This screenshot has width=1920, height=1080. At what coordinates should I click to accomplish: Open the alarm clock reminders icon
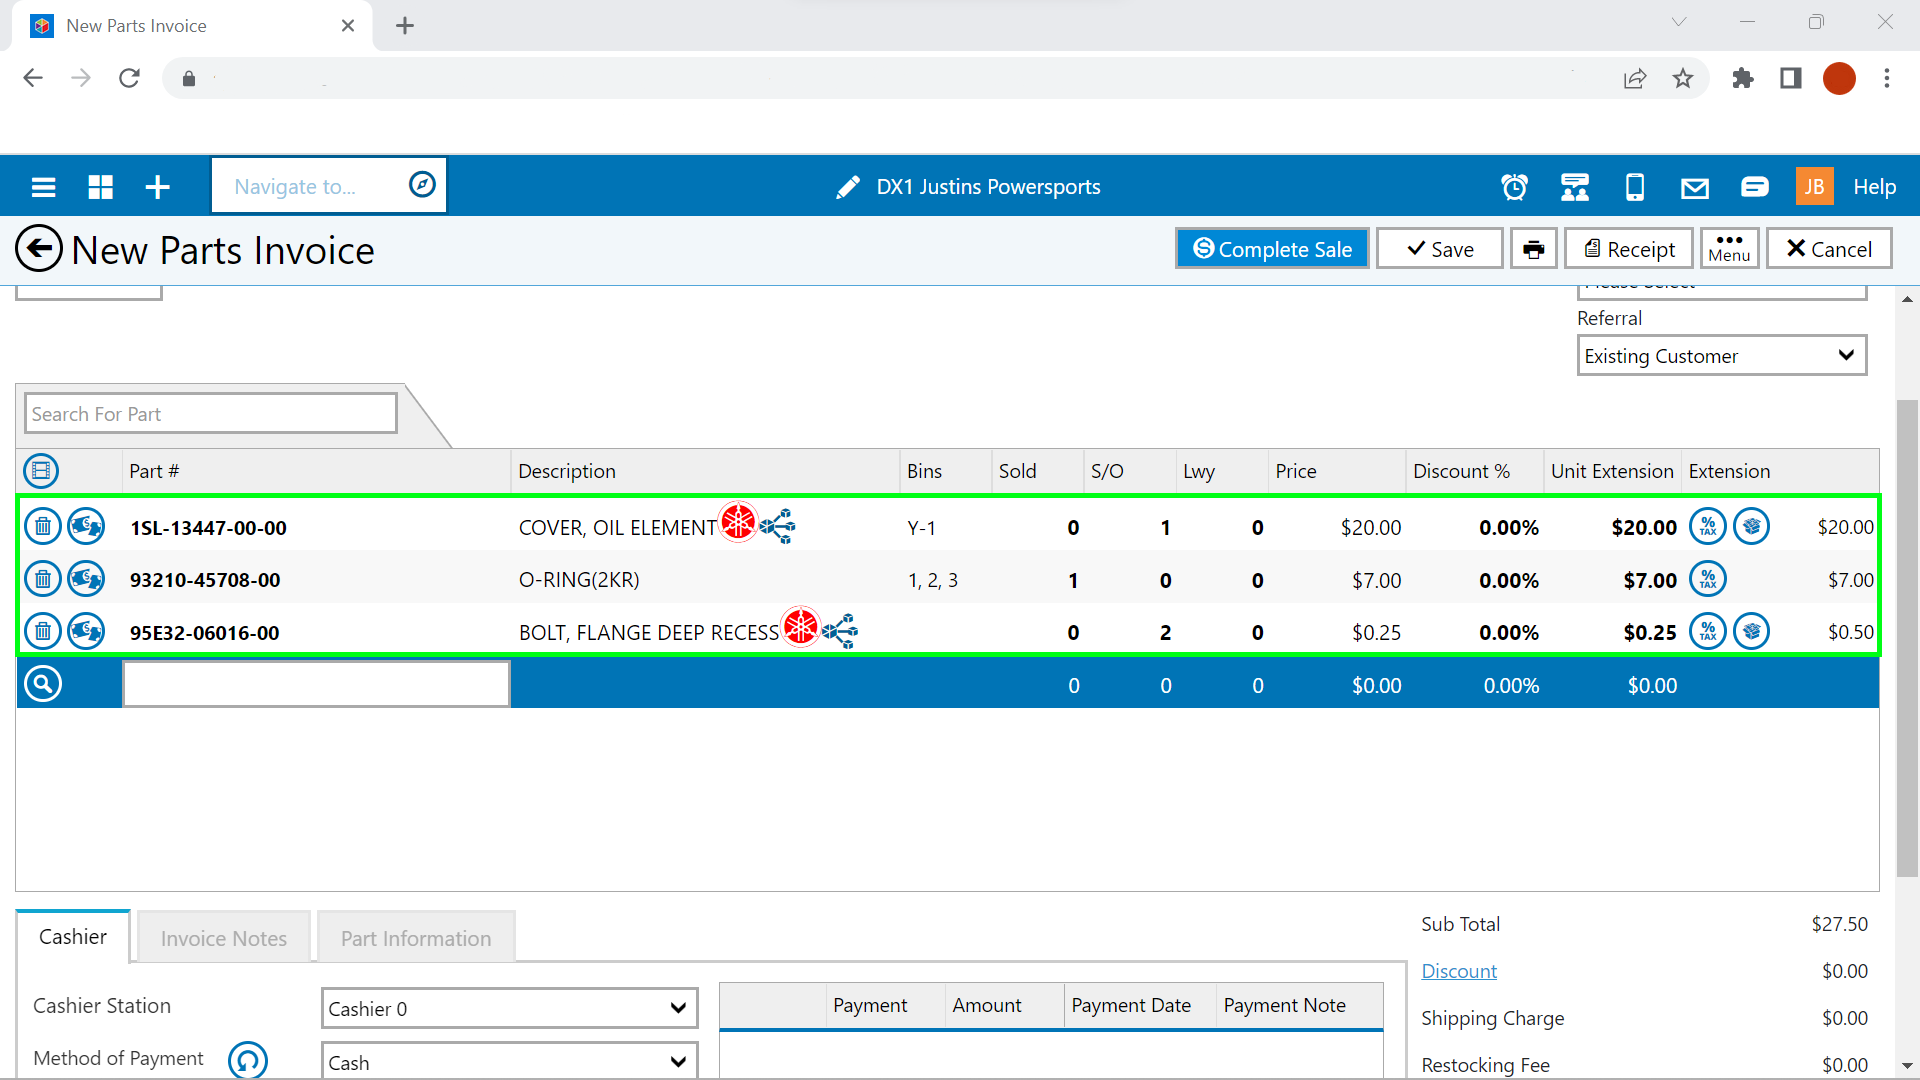tap(1514, 187)
